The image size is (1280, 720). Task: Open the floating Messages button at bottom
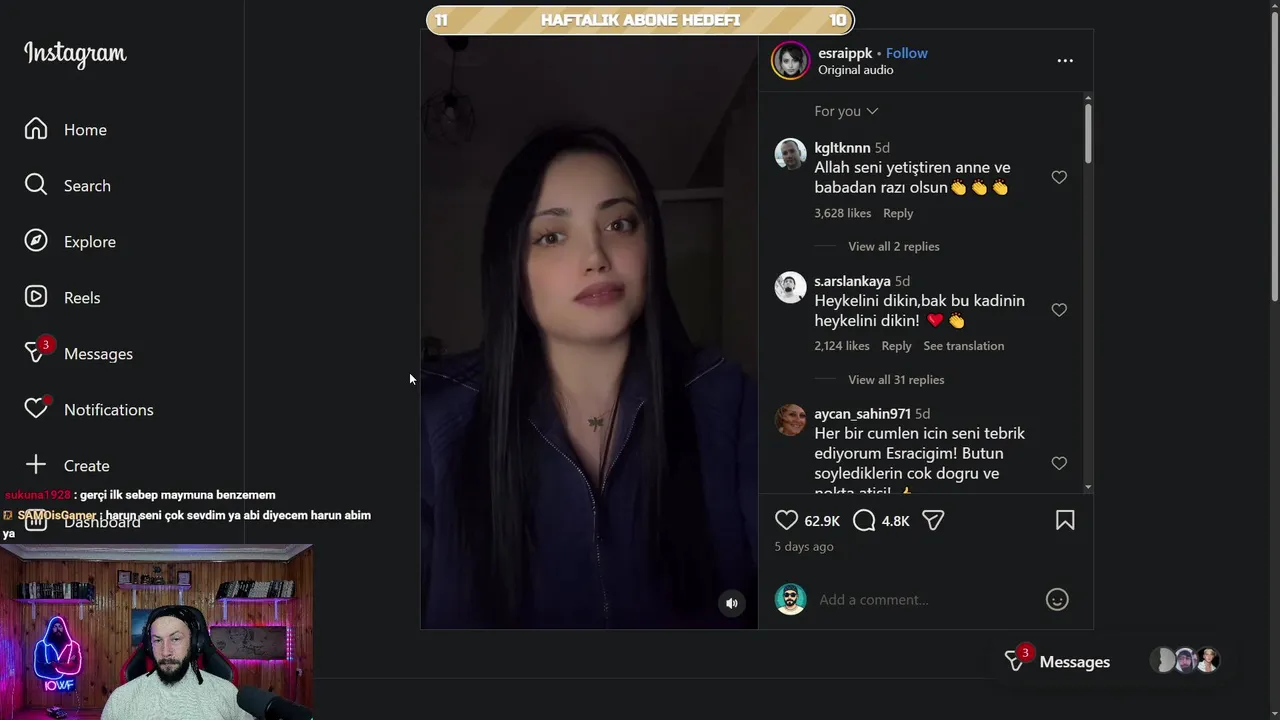[1057, 661]
